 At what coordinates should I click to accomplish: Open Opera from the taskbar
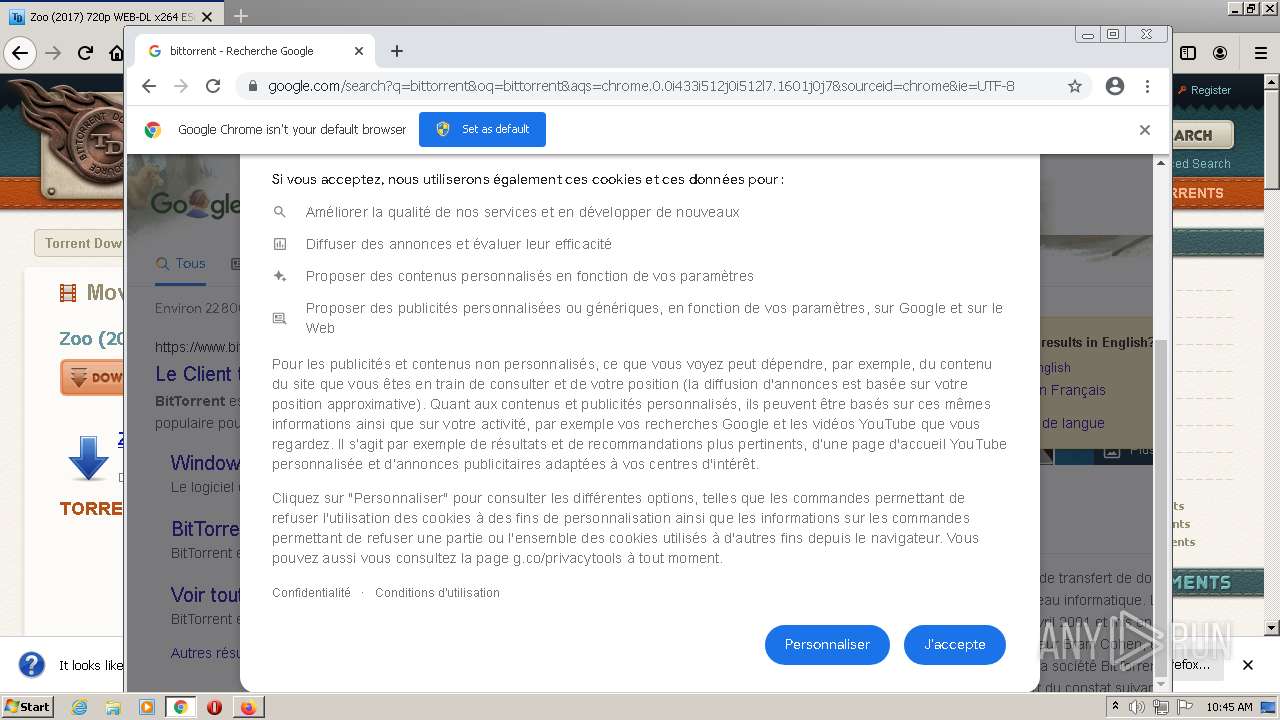click(x=214, y=707)
